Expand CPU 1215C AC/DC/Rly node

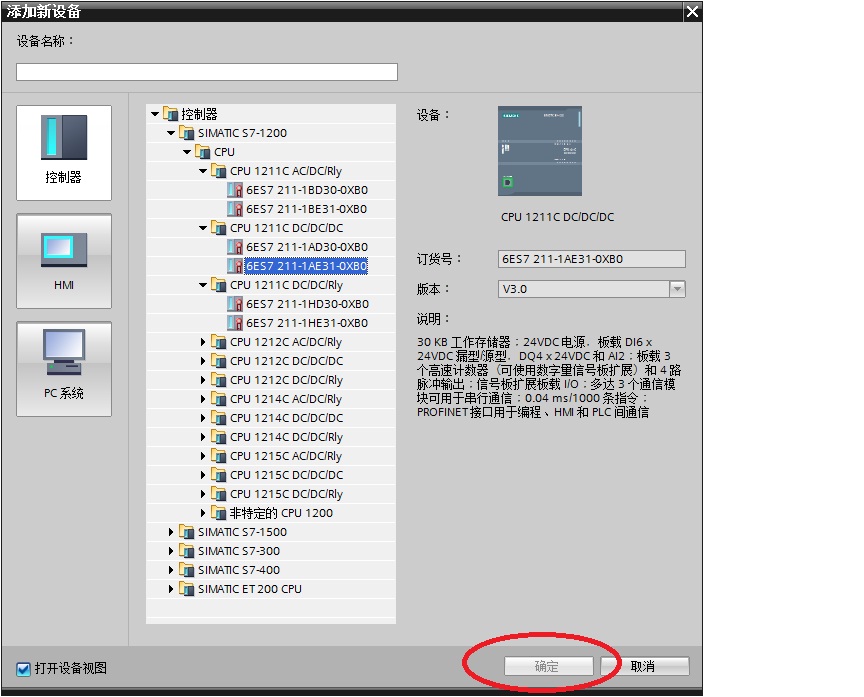pos(203,456)
